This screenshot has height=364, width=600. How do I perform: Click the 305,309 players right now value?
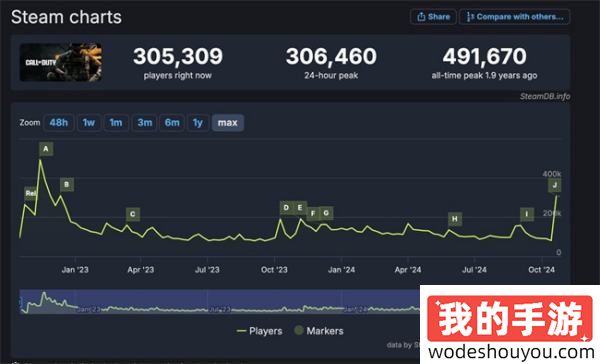(x=178, y=57)
